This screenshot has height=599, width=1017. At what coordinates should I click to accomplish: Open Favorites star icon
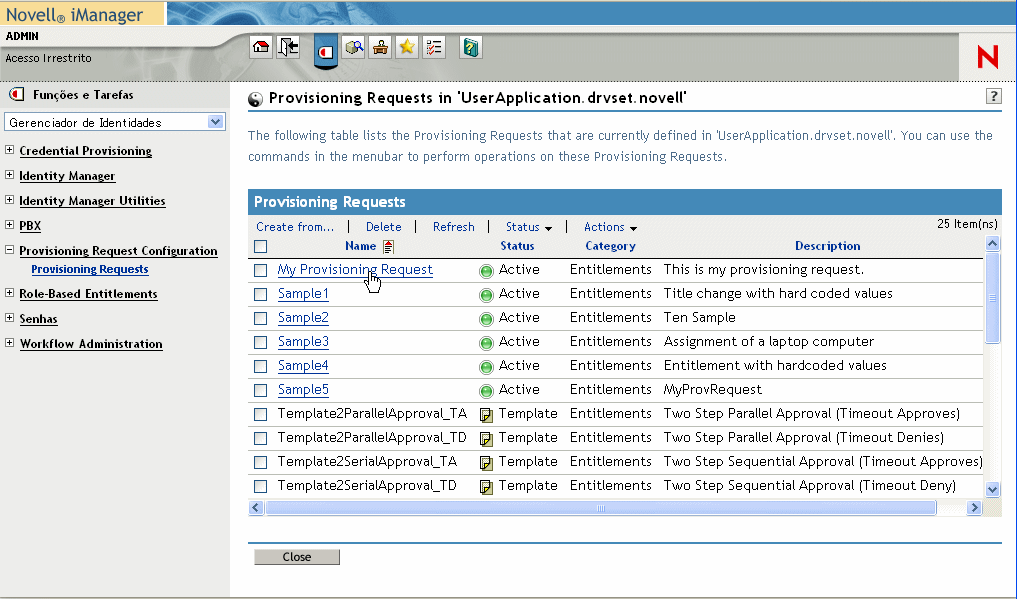tap(406, 47)
